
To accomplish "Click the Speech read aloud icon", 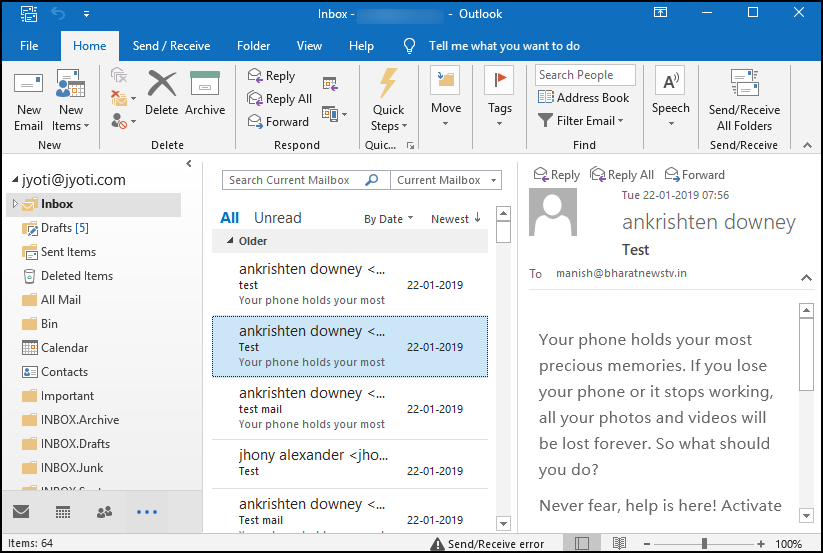I will (670, 83).
